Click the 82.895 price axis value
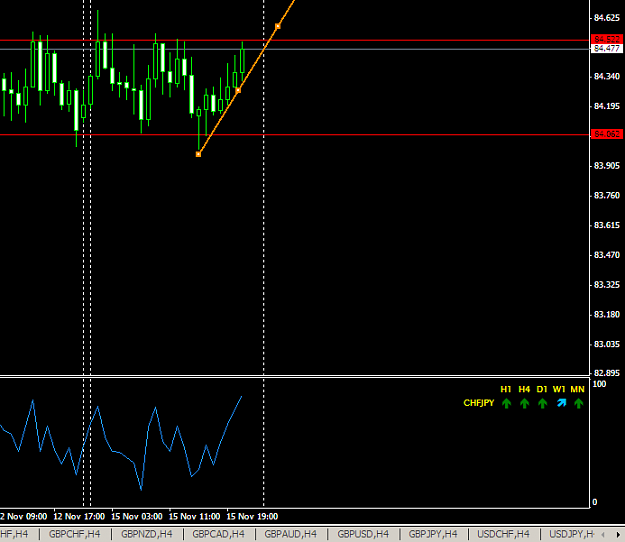The image size is (625, 542). tap(607, 373)
